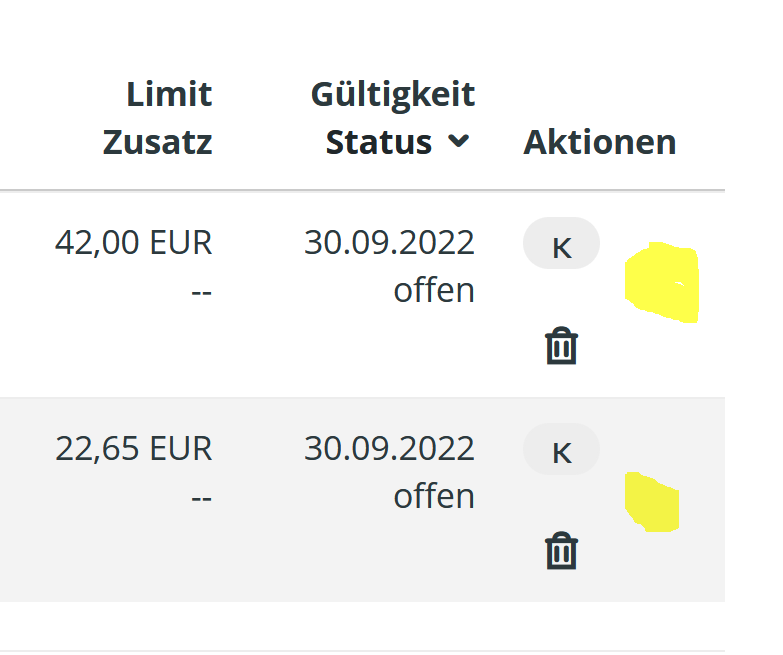Click the 30.09.2022 date in the second row

pos(389,448)
